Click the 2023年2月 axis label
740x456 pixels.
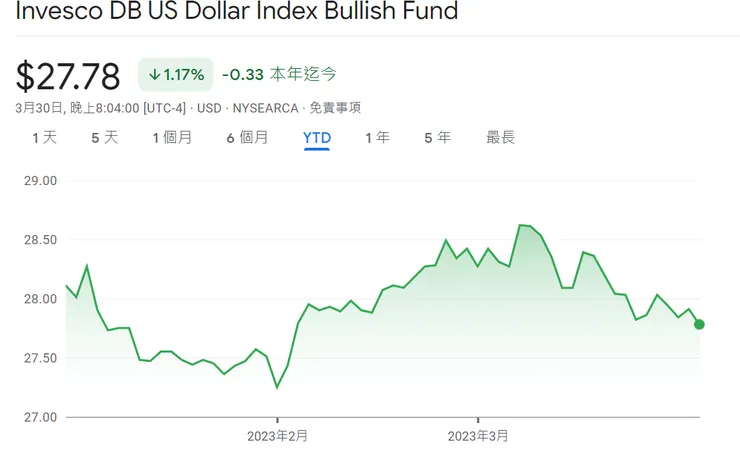click(x=277, y=436)
